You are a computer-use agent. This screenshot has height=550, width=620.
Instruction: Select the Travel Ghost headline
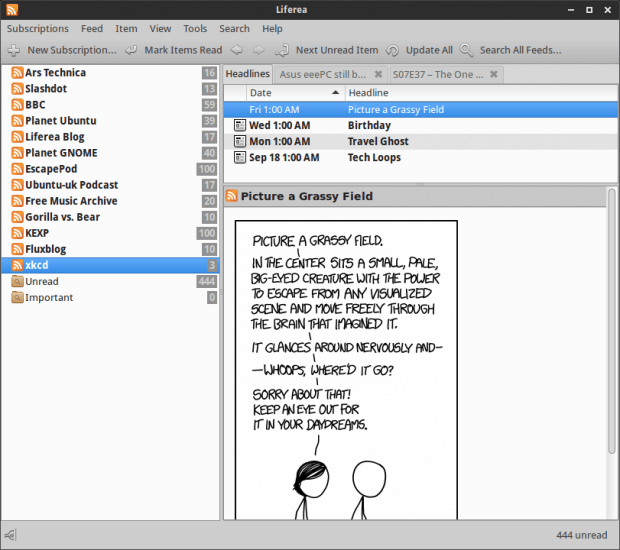[x=378, y=141]
